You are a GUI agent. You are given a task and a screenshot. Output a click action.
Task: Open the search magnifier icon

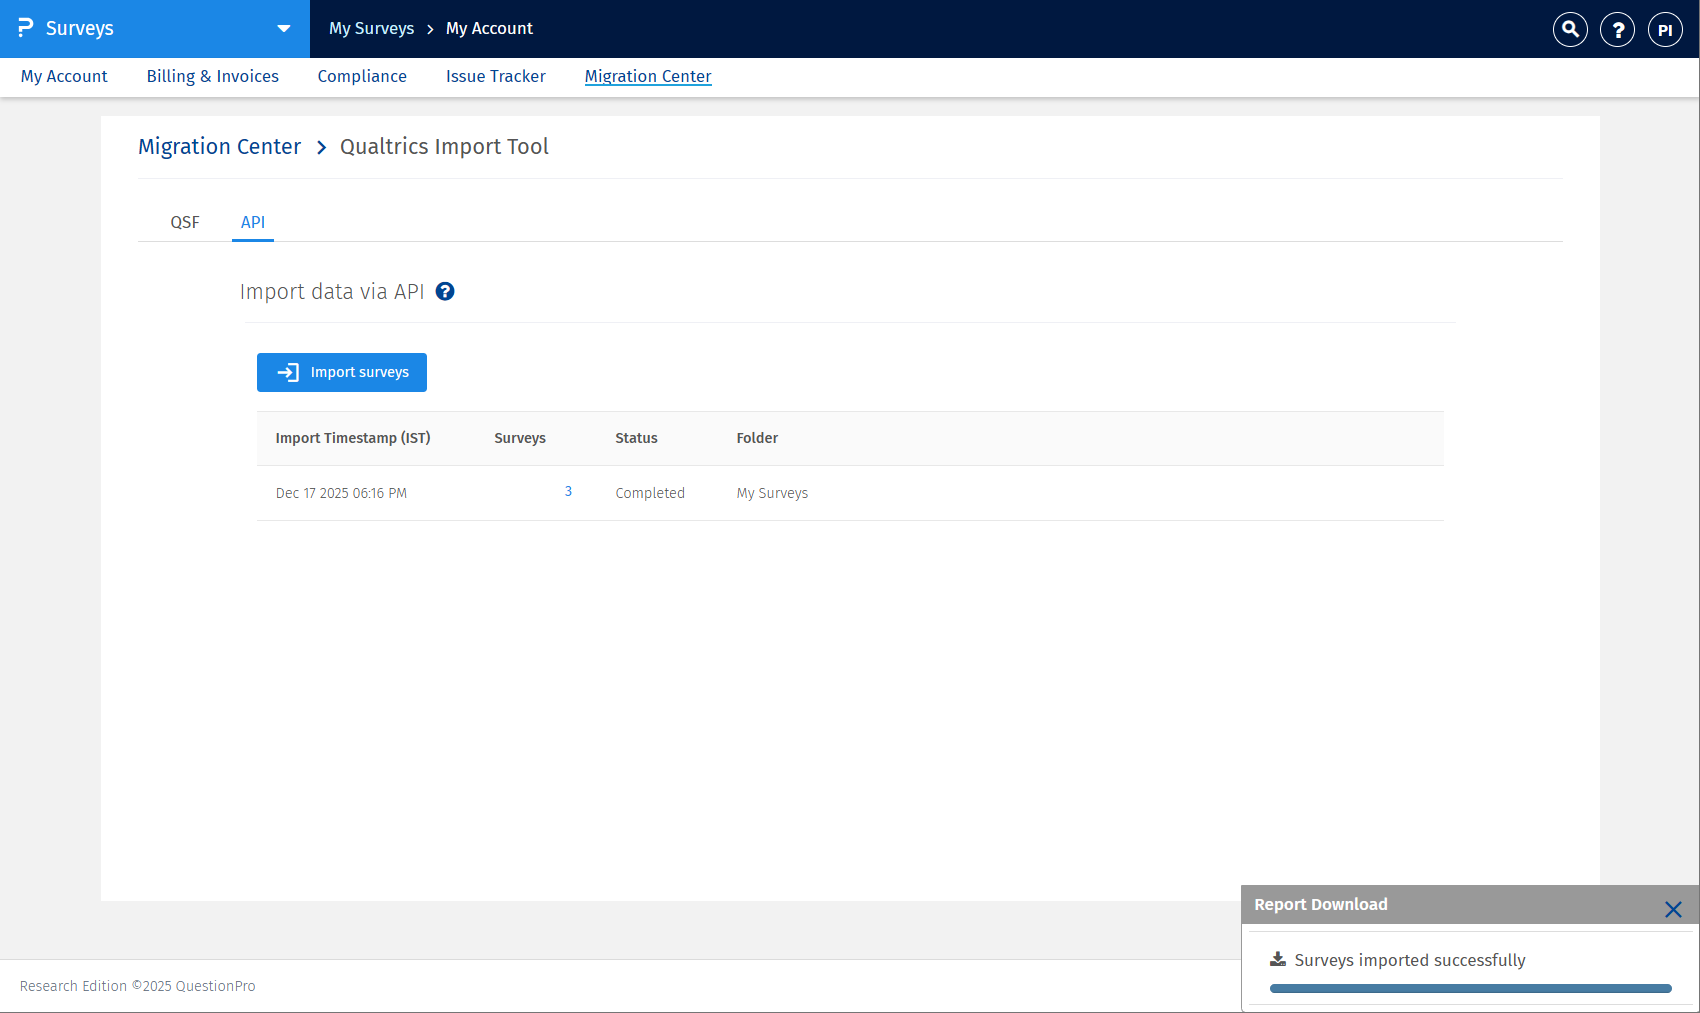click(x=1570, y=29)
